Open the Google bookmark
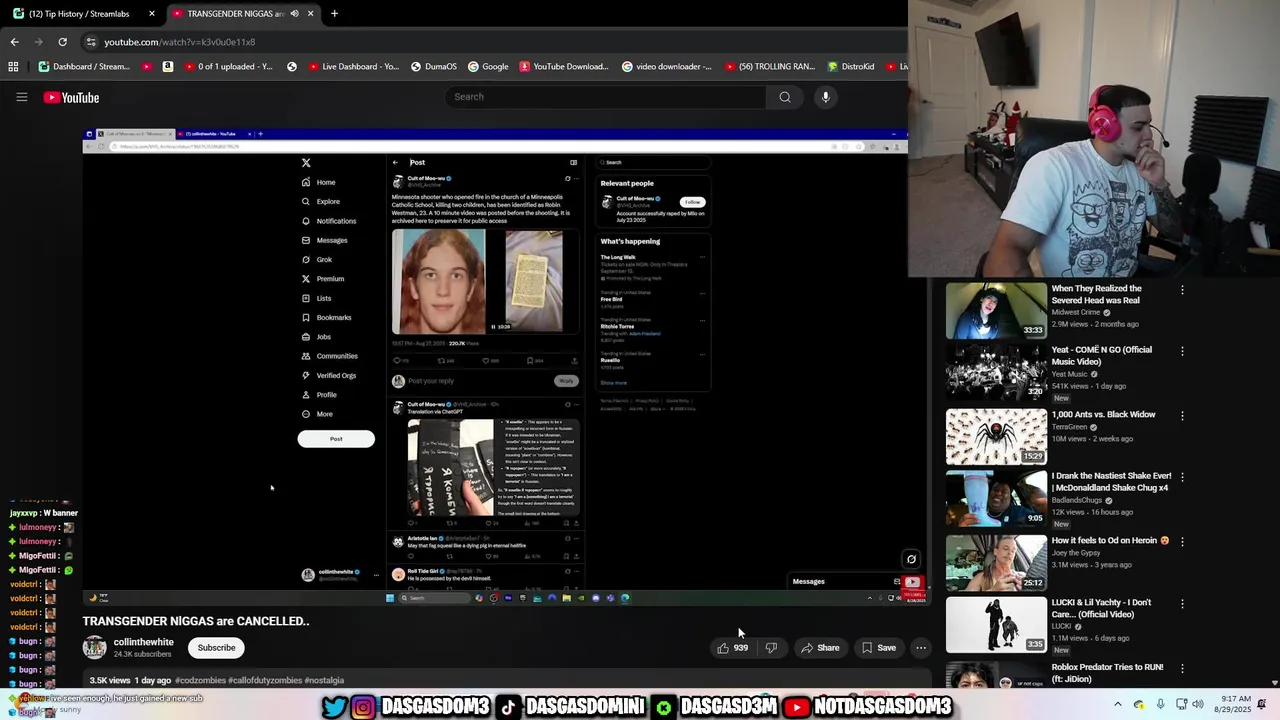Viewport: 1280px width, 720px height. [x=488, y=67]
